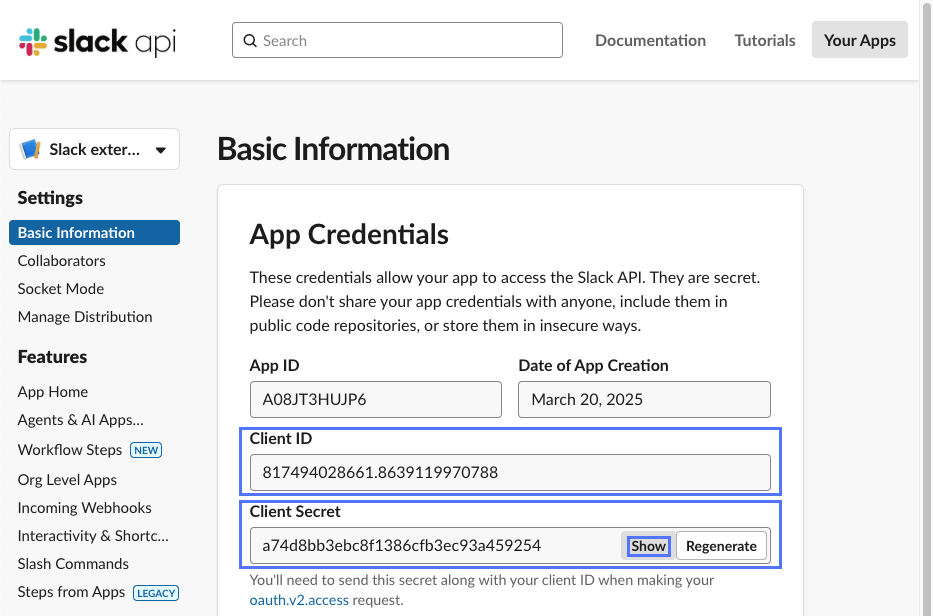Click the App ID field A08JT3HUJP6
The image size is (933, 616).
[x=375, y=399]
